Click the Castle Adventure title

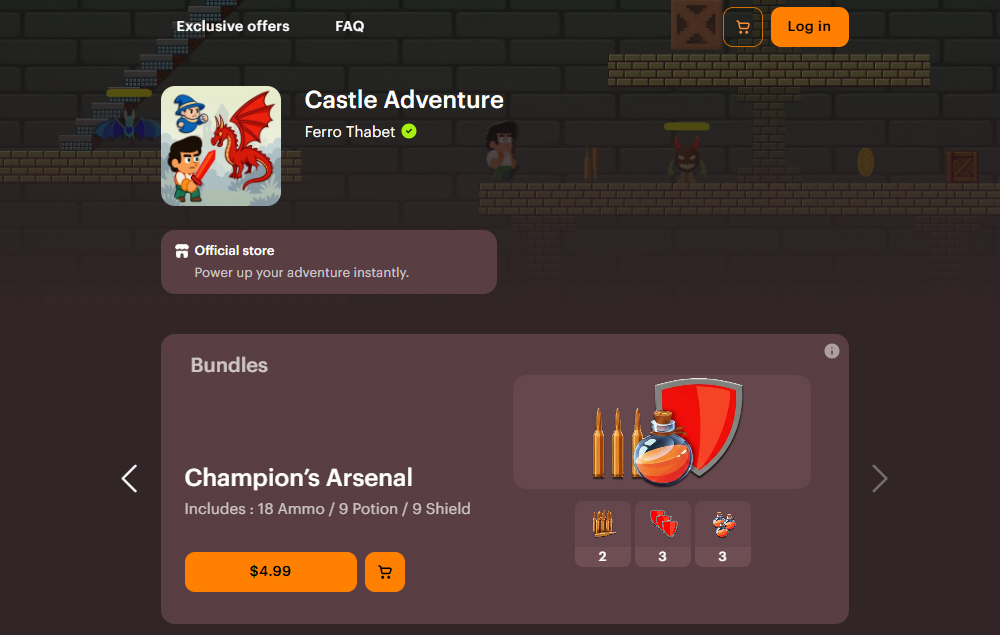click(x=404, y=100)
